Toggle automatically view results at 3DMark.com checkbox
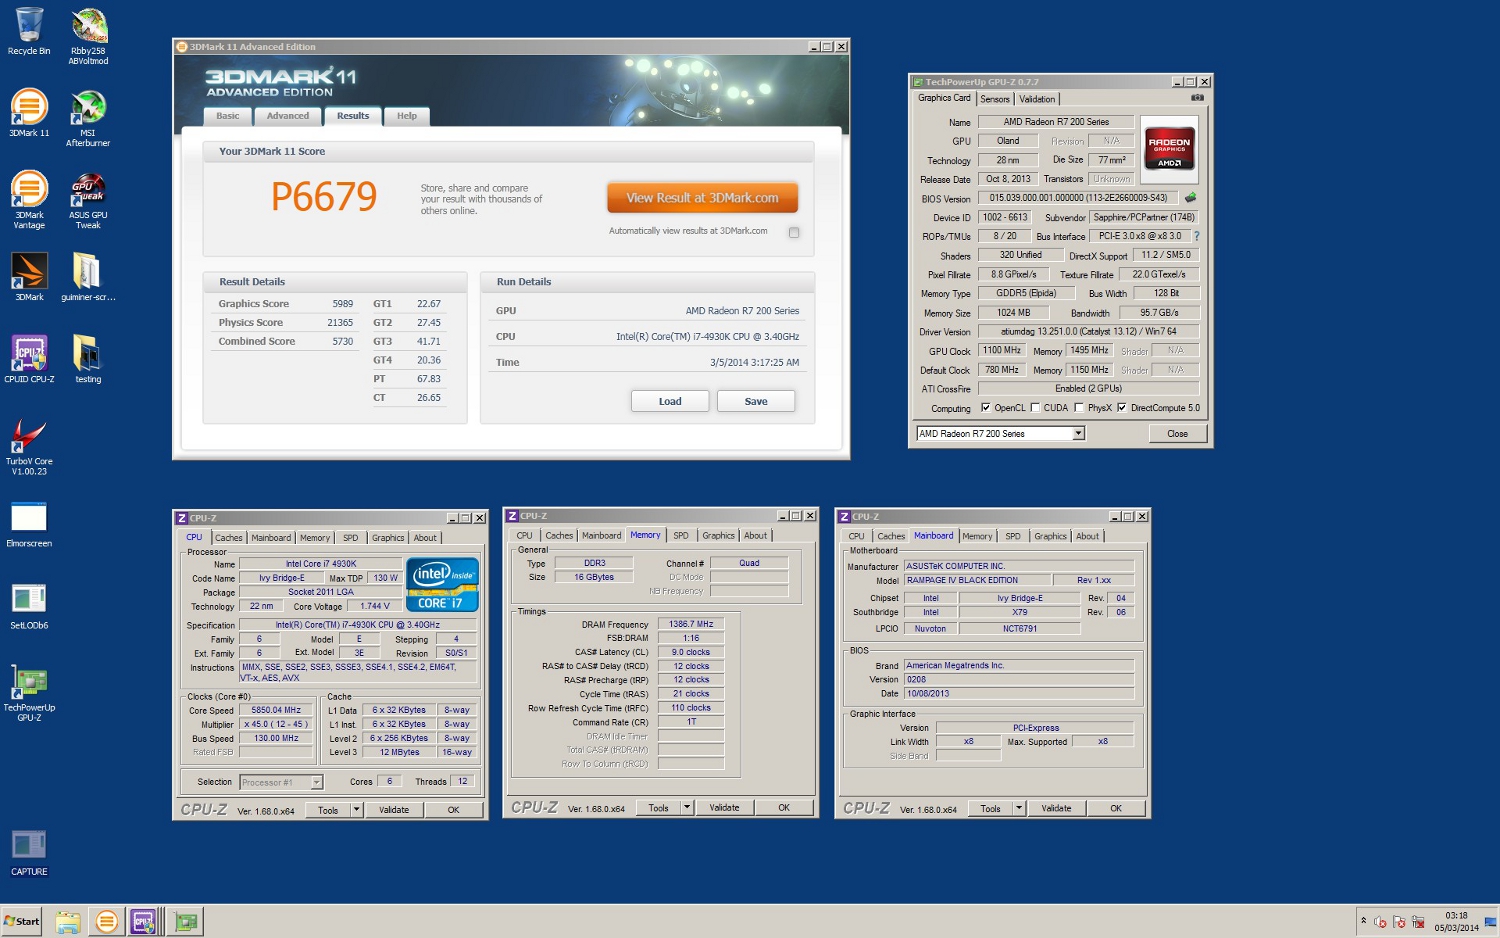This screenshot has width=1500, height=938. pyautogui.click(x=794, y=232)
